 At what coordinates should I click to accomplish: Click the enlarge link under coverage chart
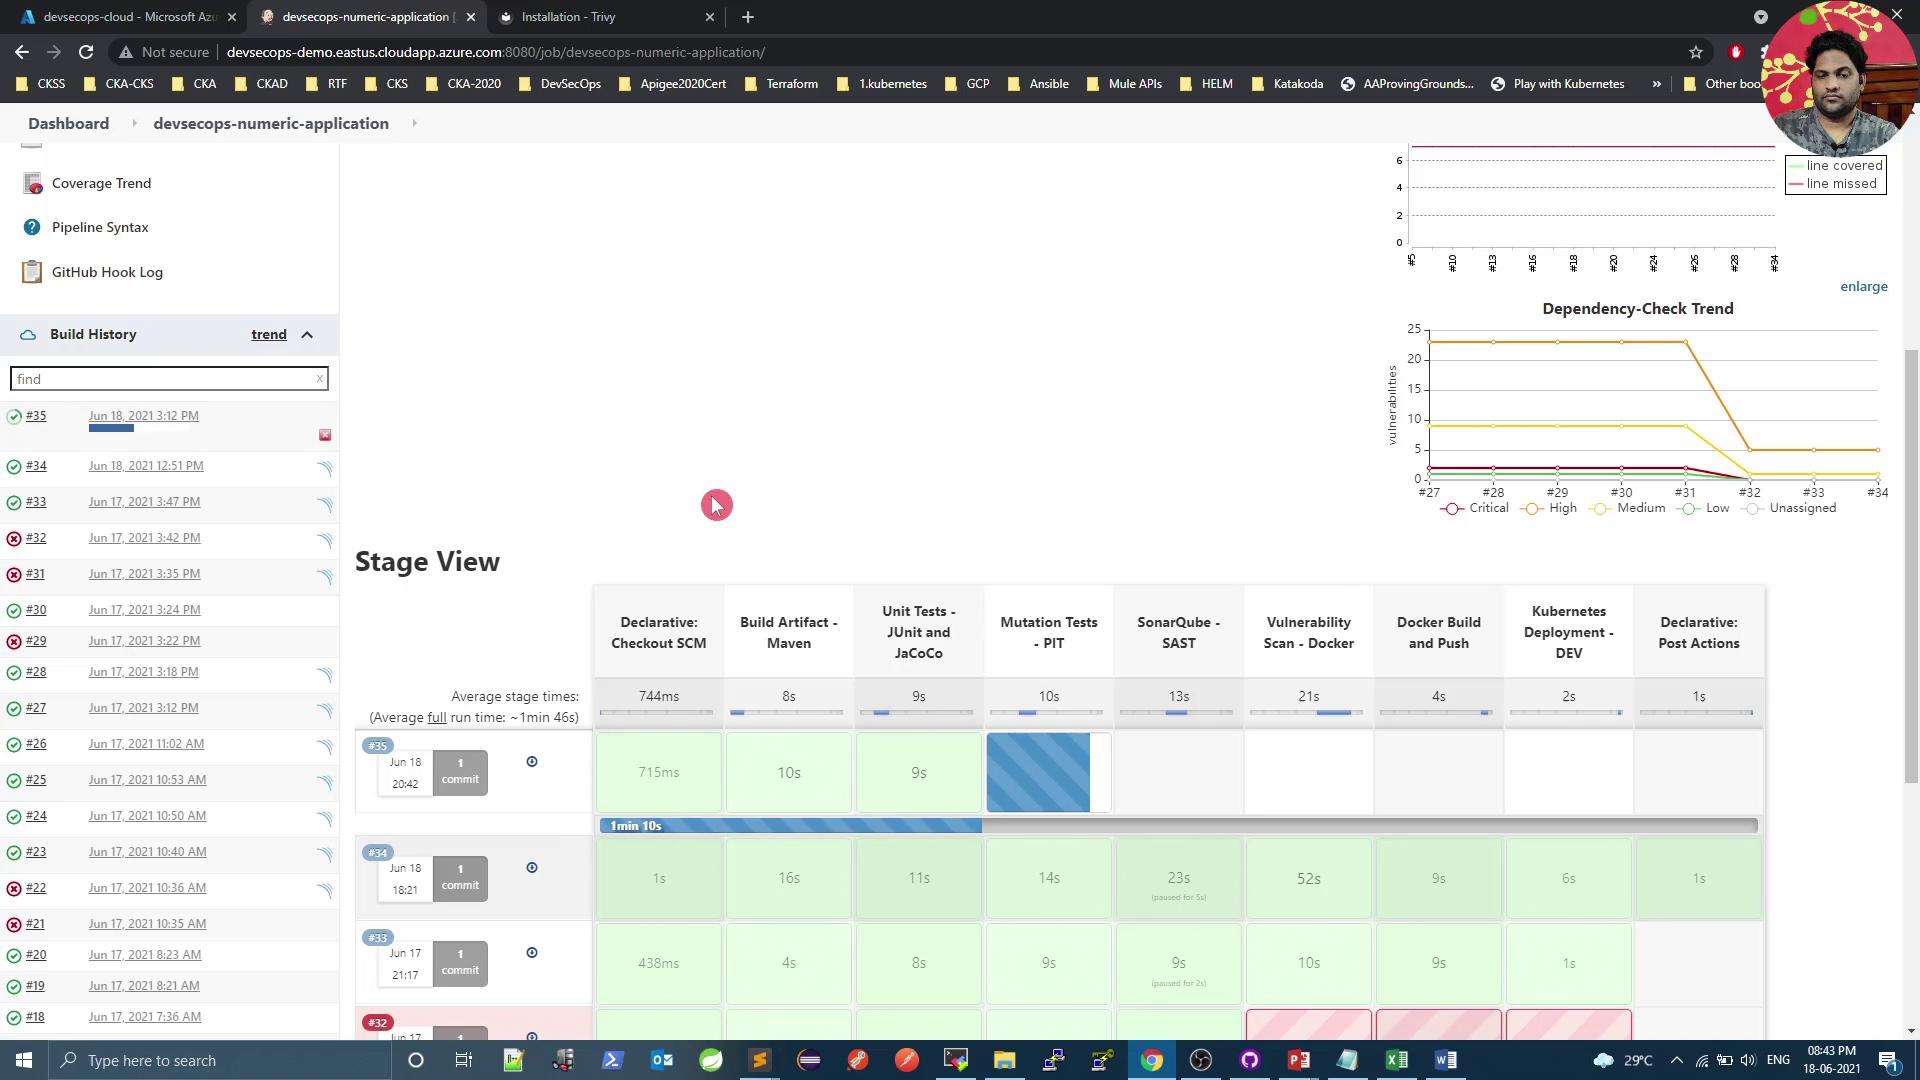1863,287
